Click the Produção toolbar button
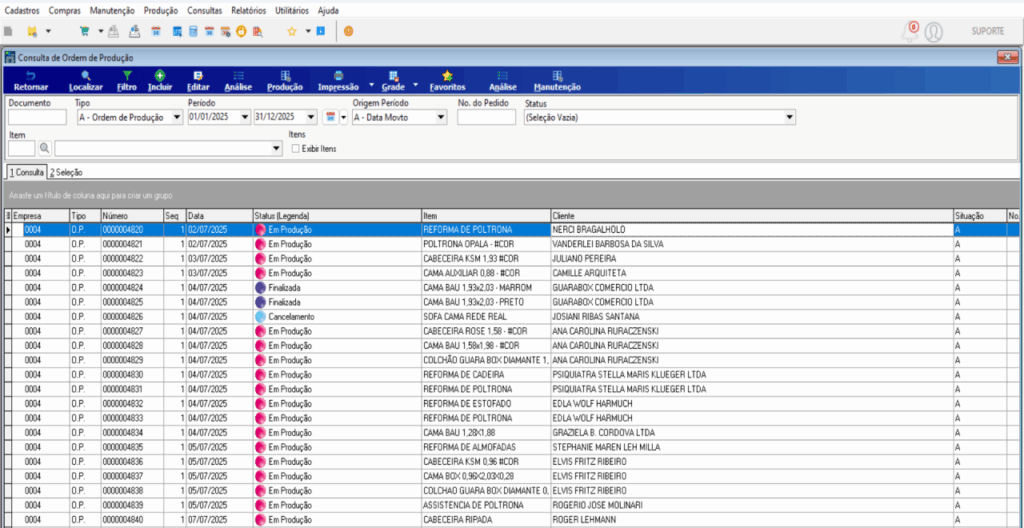This screenshot has height=528, width=1024. [x=286, y=80]
